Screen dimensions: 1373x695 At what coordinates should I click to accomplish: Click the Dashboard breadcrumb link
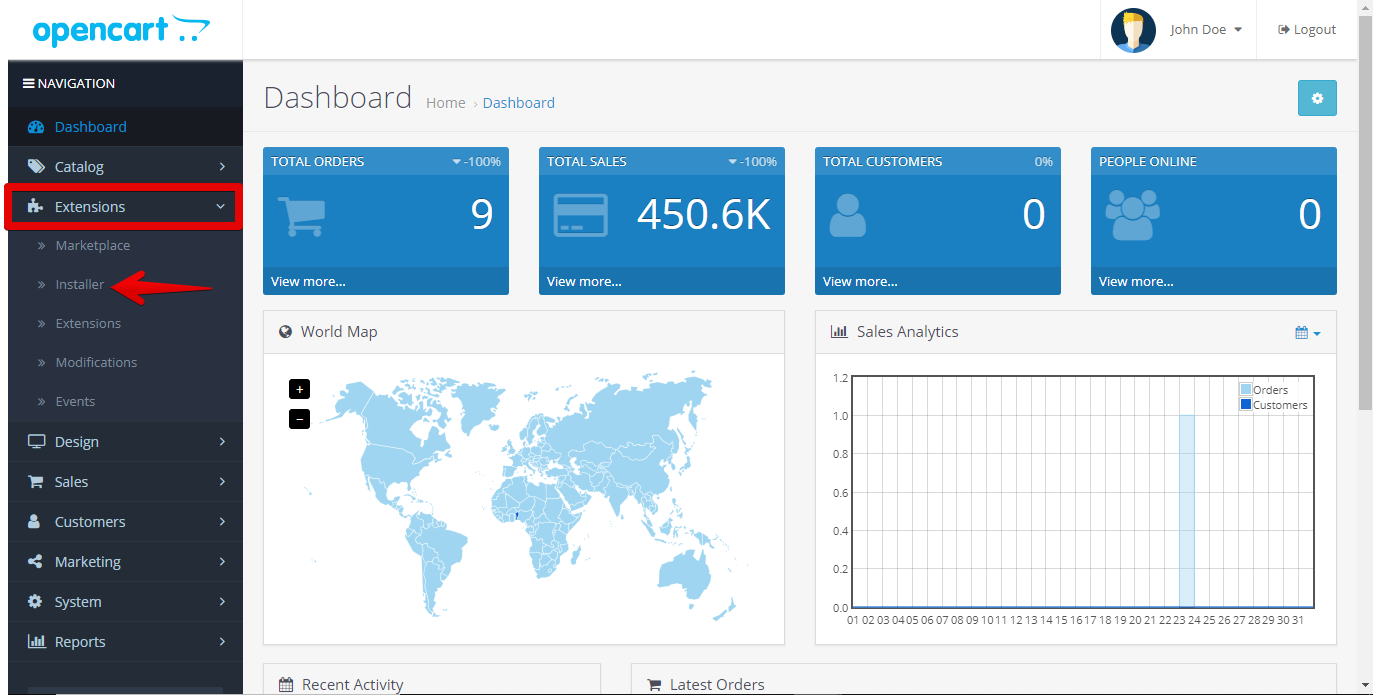pyautogui.click(x=518, y=103)
